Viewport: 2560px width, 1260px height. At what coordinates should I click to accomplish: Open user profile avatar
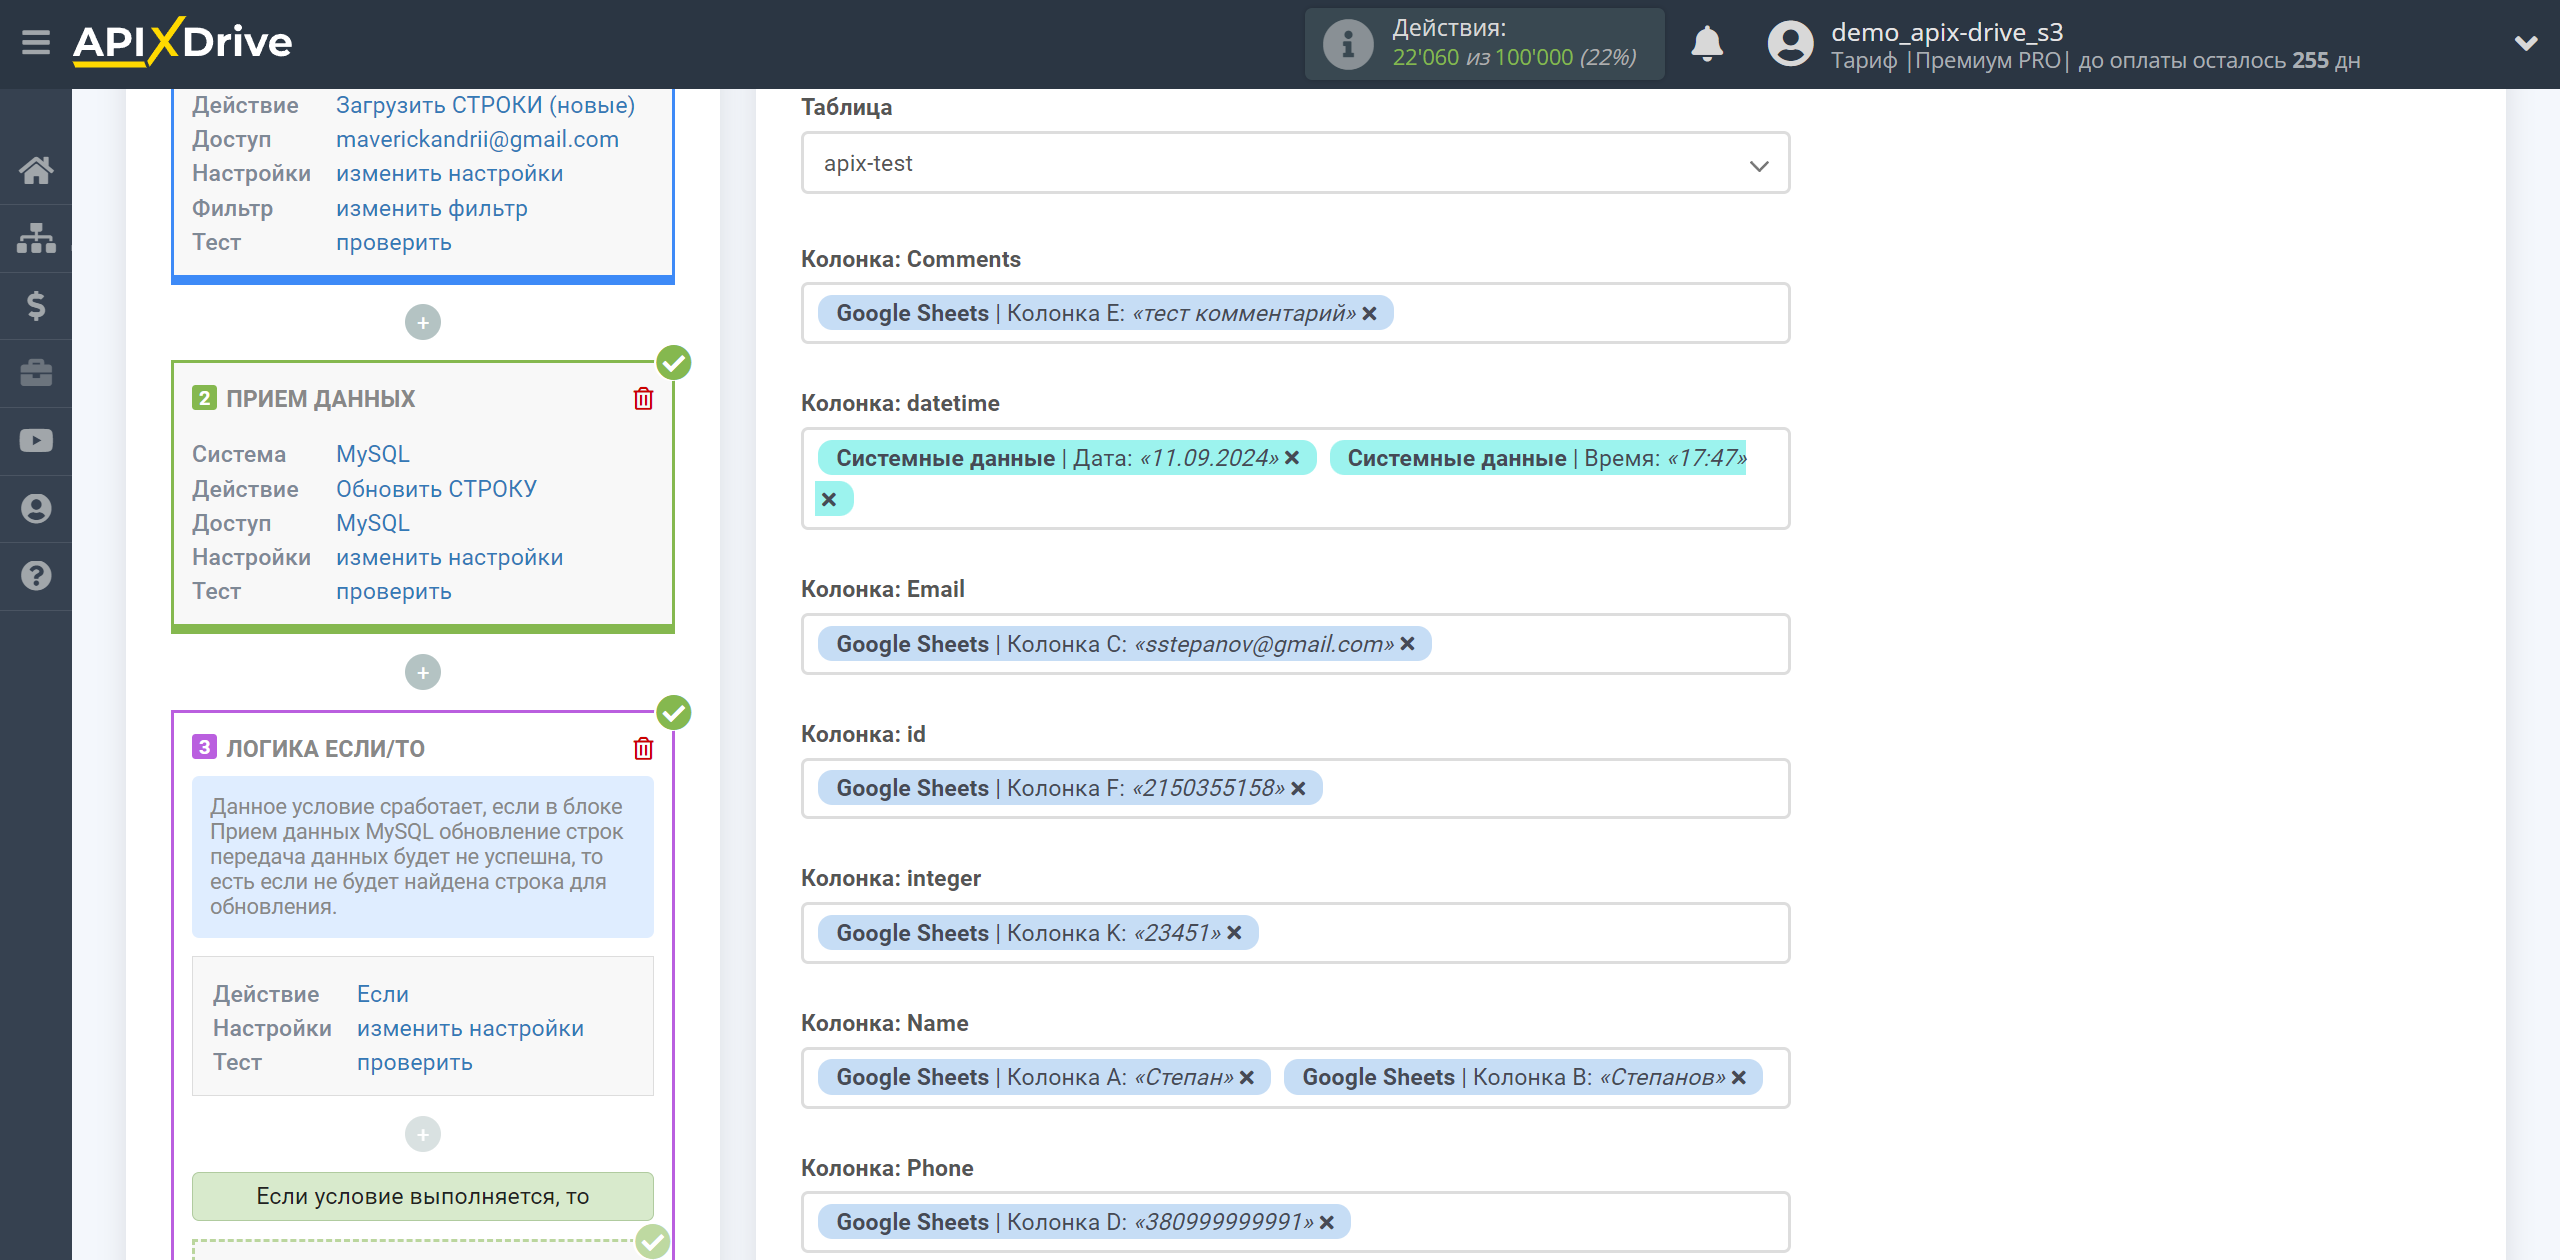tap(1790, 44)
